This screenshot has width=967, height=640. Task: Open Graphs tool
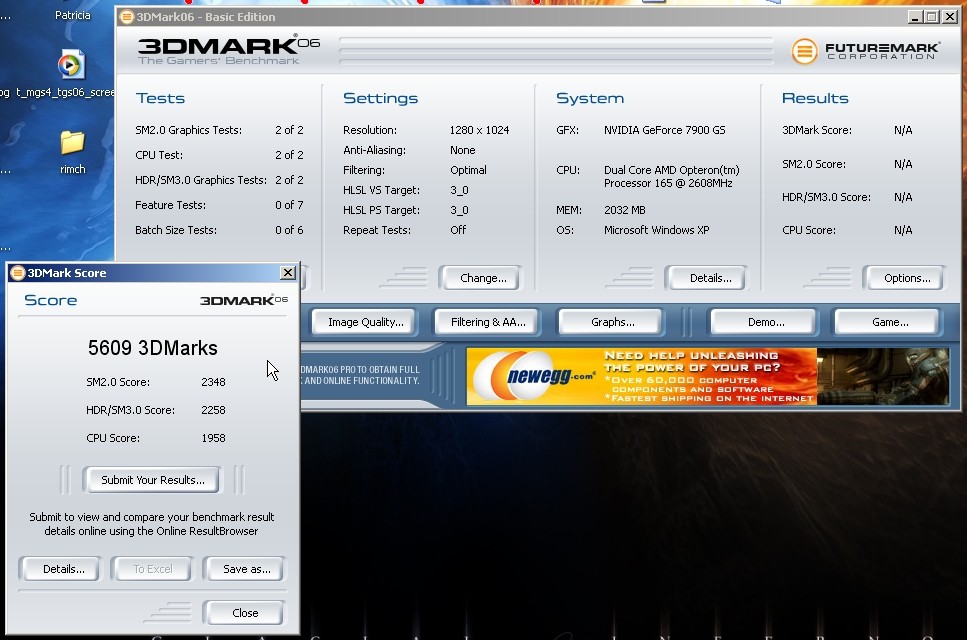[611, 322]
